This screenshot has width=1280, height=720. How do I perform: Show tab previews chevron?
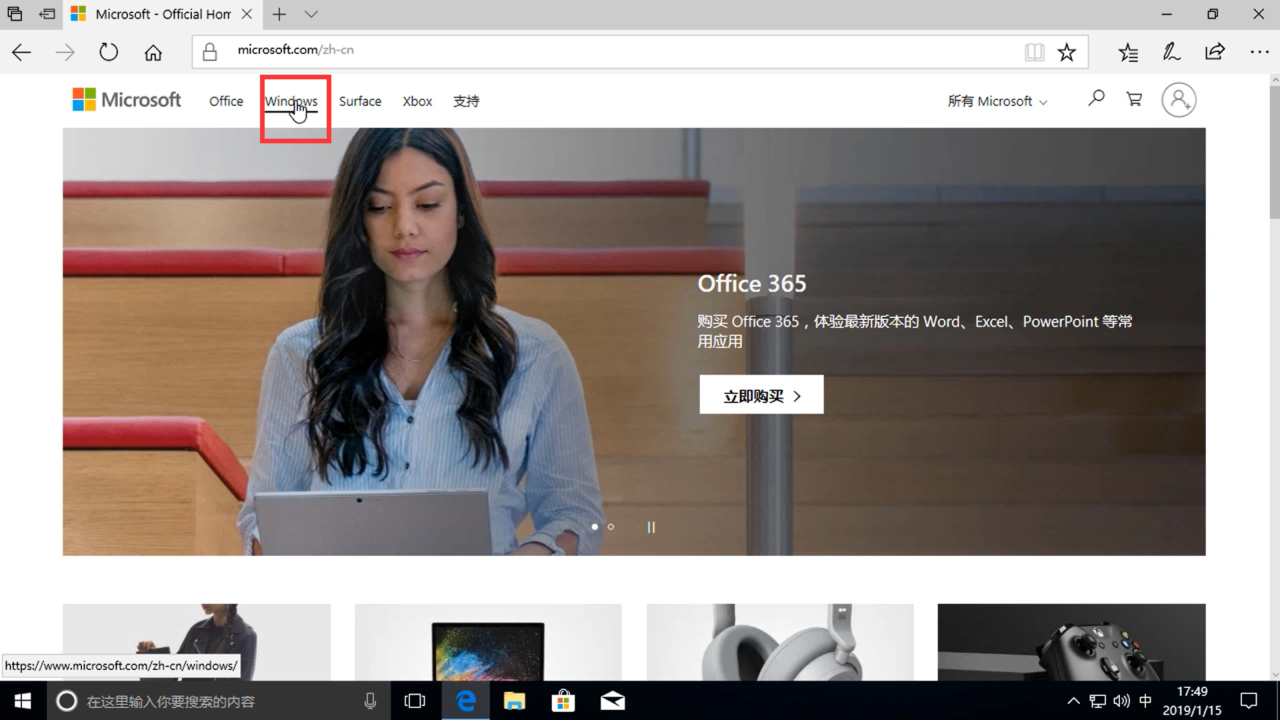tap(311, 14)
